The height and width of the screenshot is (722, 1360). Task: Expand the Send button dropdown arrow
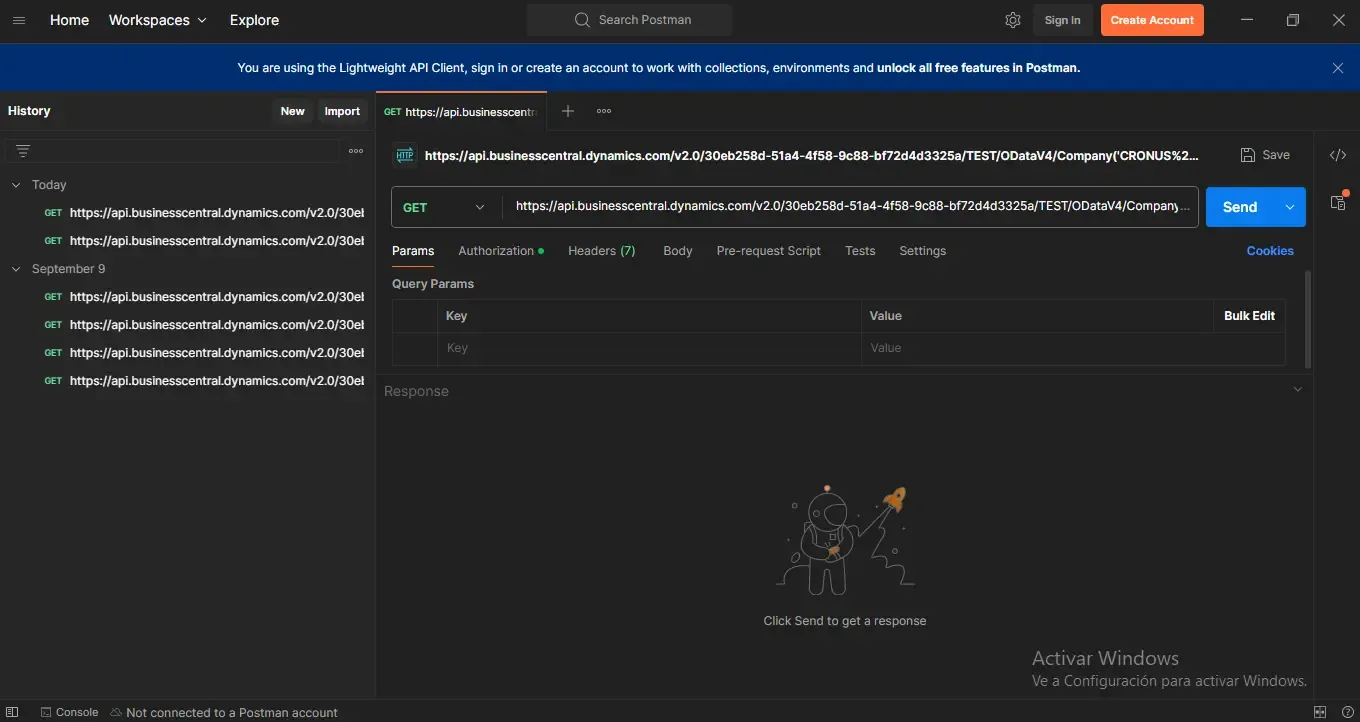[1290, 207]
